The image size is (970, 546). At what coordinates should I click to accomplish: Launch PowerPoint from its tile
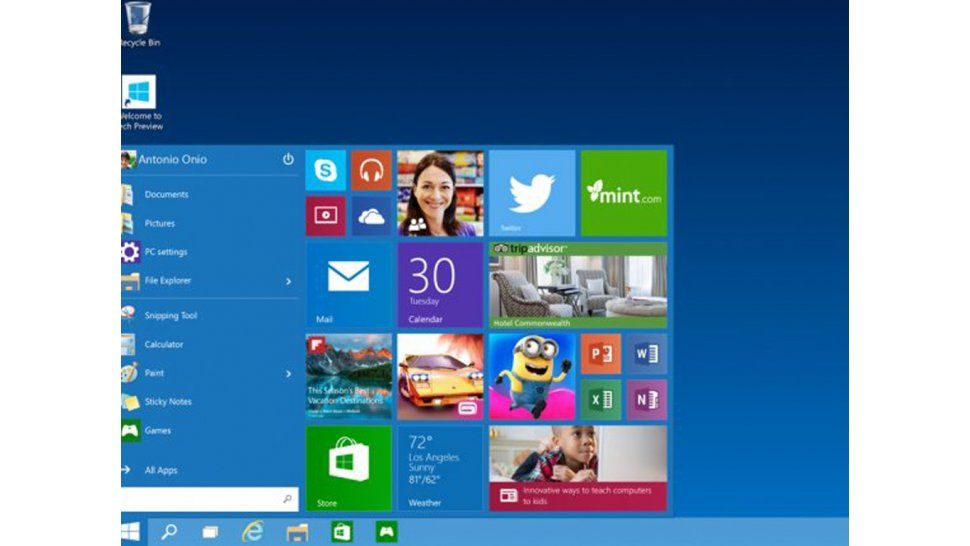tap(601, 354)
